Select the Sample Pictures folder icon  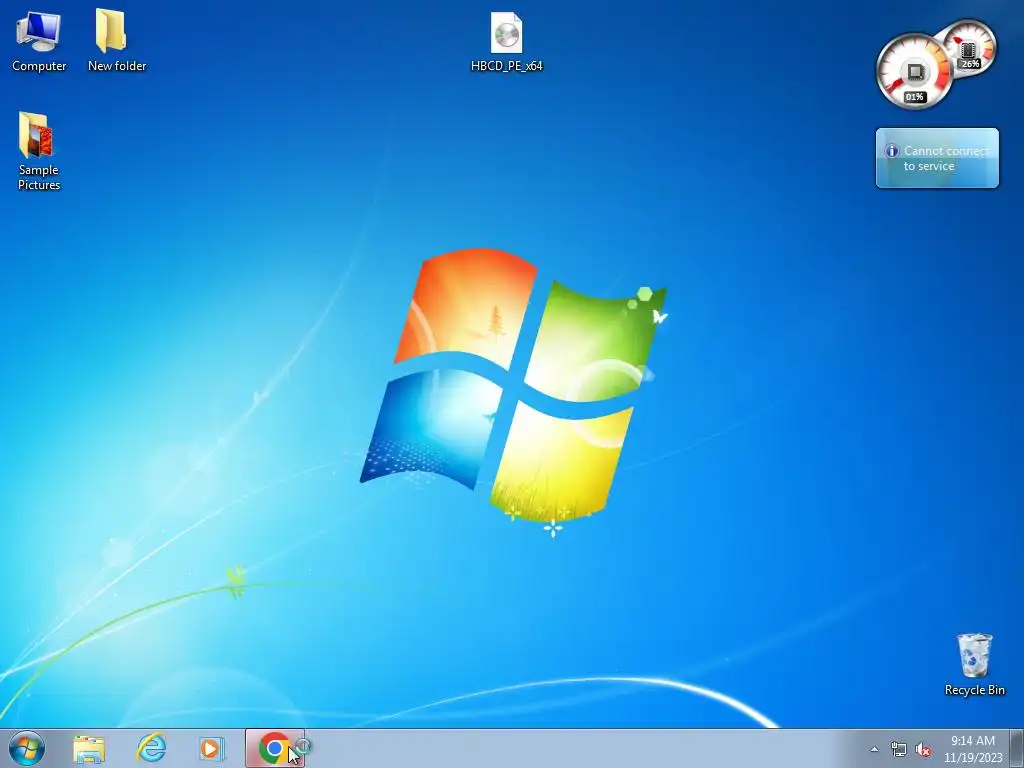pyautogui.click(x=39, y=152)
